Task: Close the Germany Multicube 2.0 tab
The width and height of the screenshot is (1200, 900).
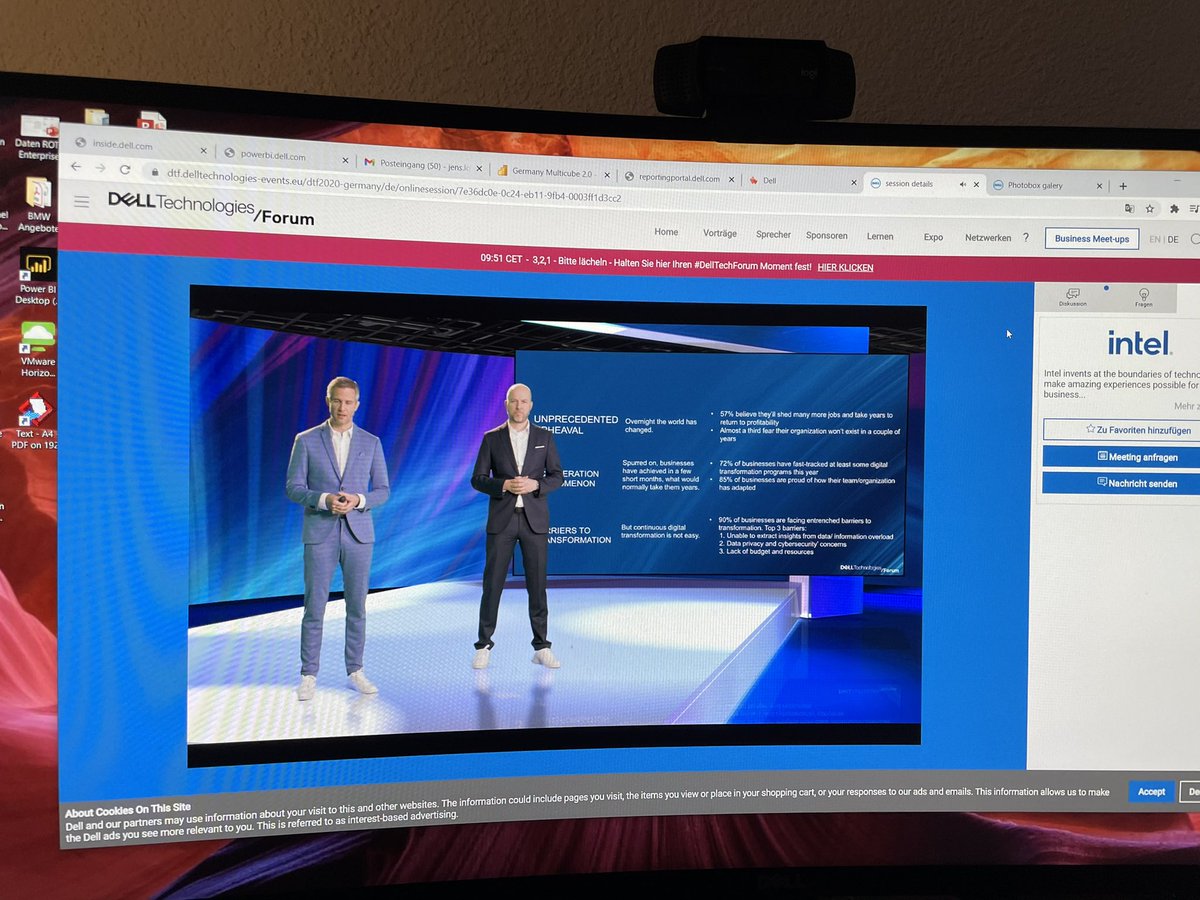Action: pos(606,173)
